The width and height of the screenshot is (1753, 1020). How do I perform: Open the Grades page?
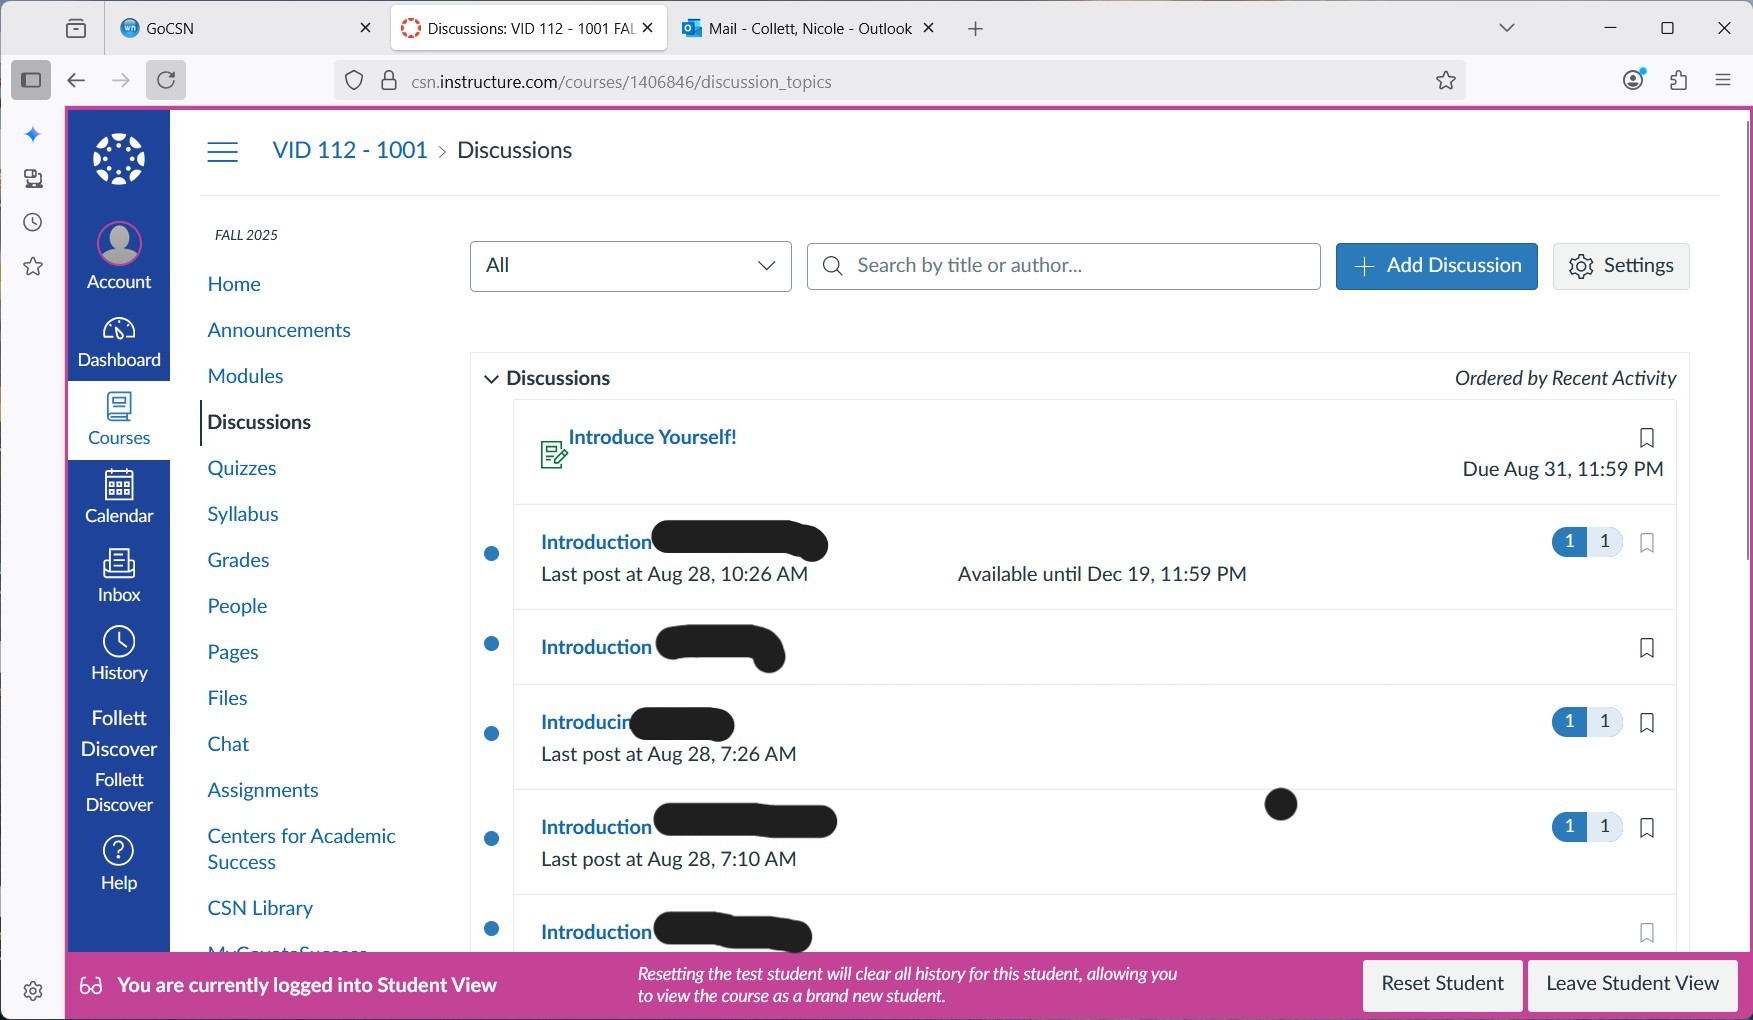pos(238,560)
